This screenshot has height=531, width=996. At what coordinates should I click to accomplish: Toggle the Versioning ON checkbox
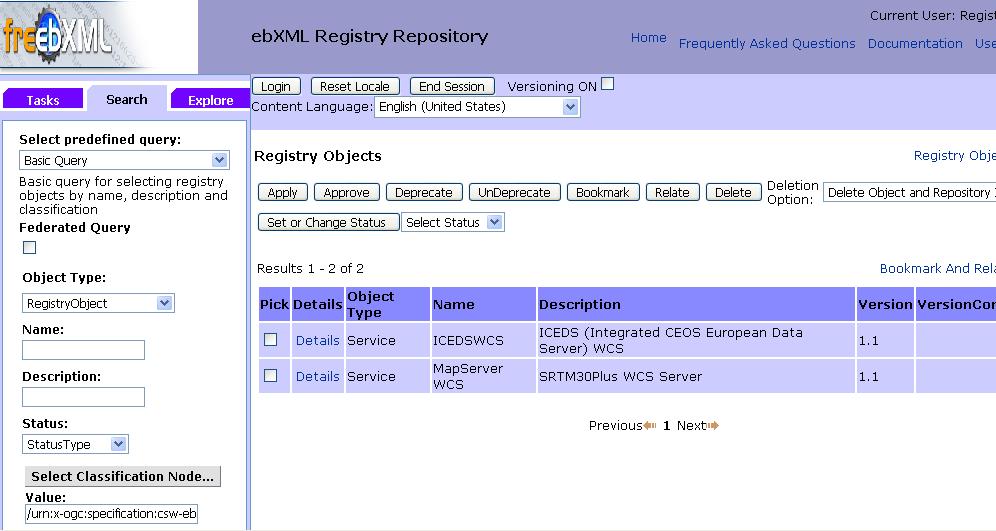click(608, 85)
